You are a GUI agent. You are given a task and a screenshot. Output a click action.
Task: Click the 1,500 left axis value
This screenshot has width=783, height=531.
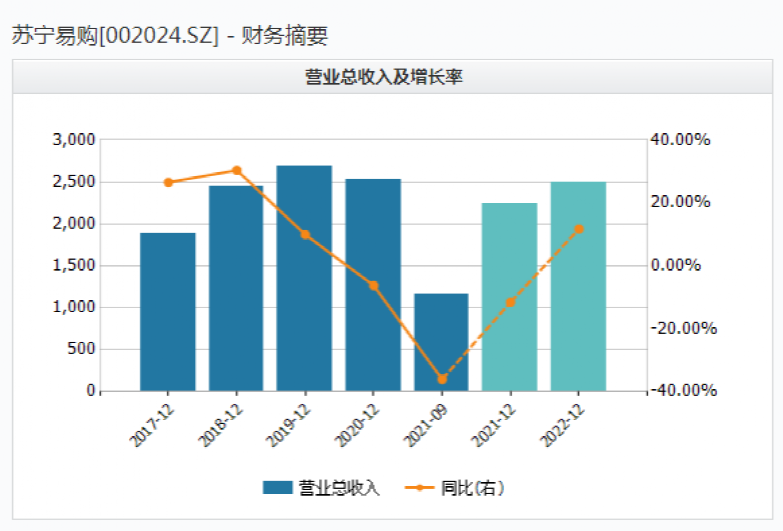click(74, 265)
